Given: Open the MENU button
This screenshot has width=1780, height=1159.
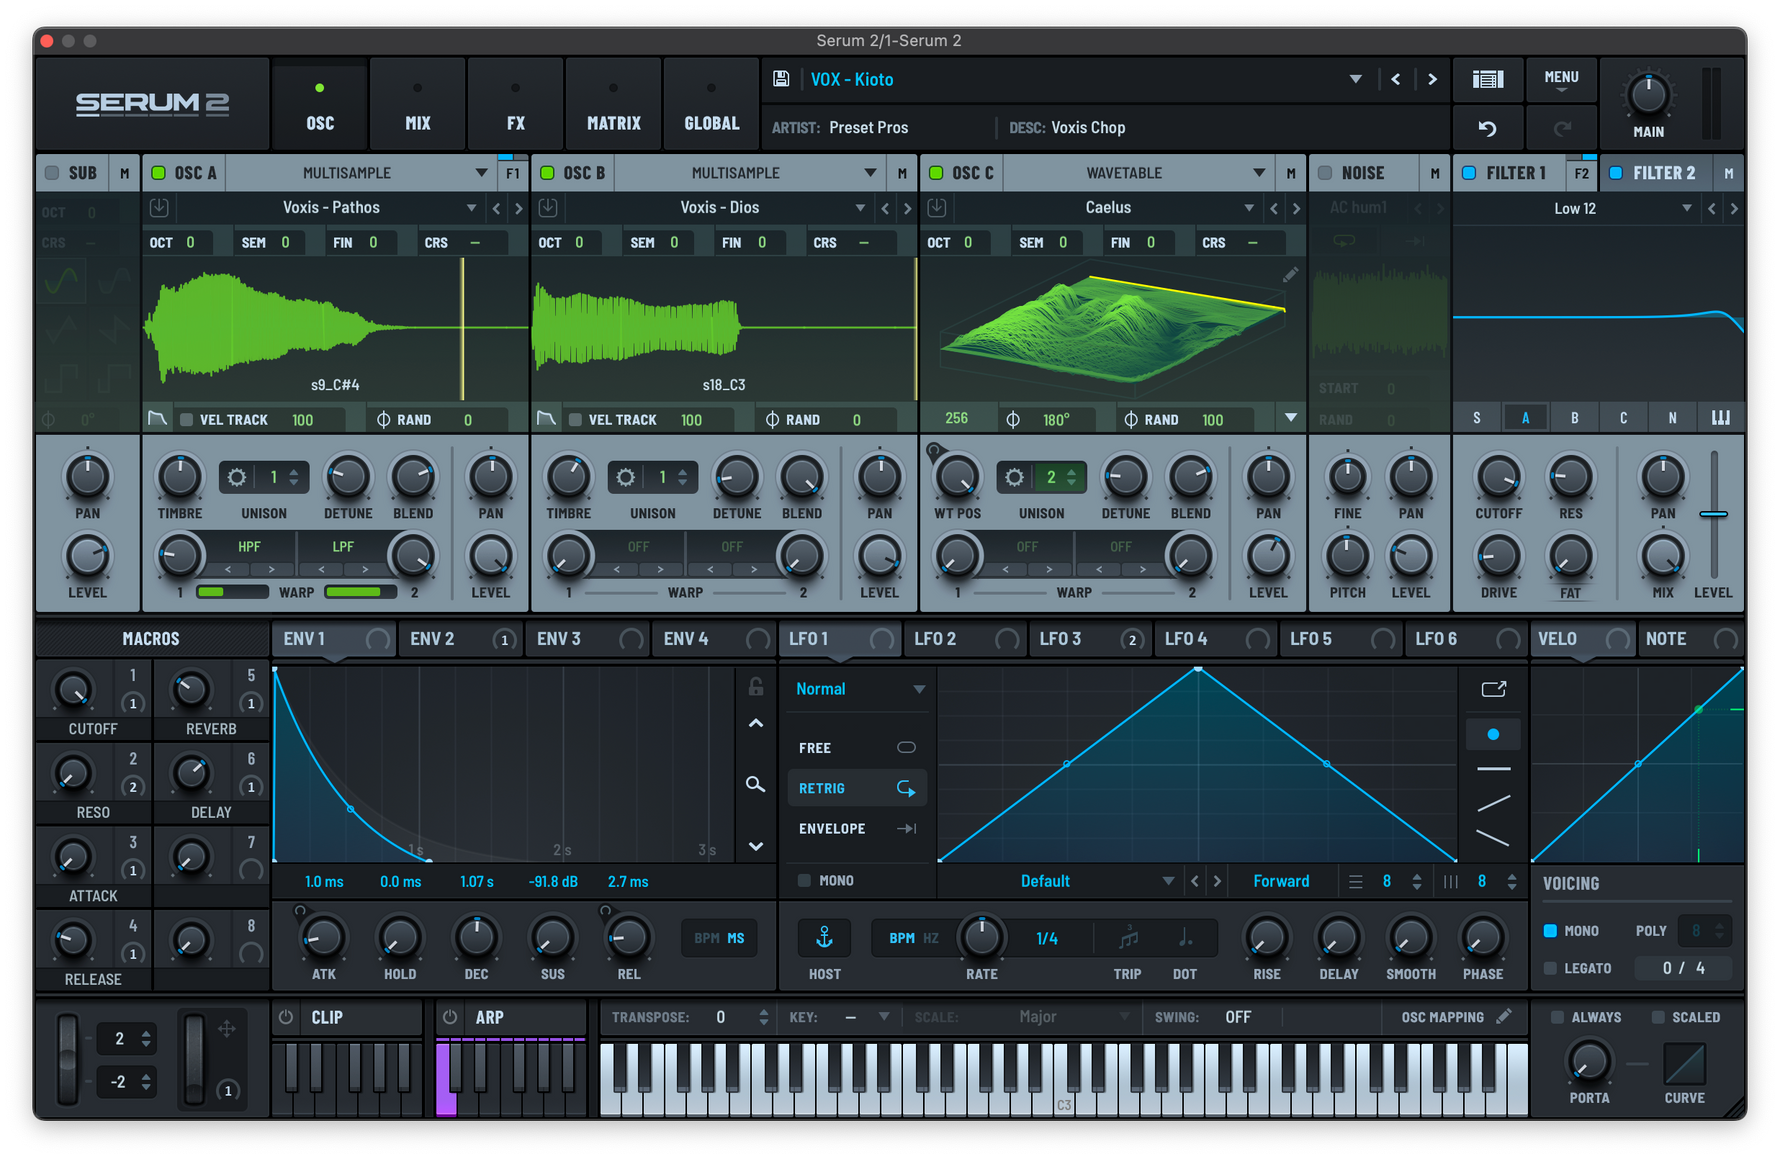Looking at the screenshot, I should click(1561, 79).
